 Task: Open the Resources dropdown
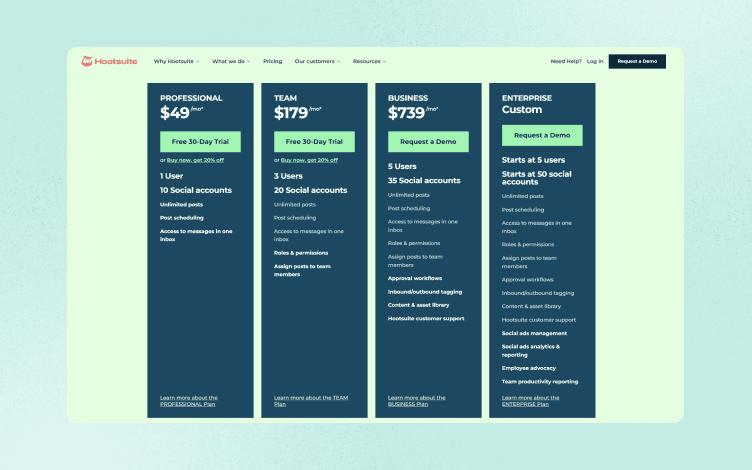[x=369, y=61]
